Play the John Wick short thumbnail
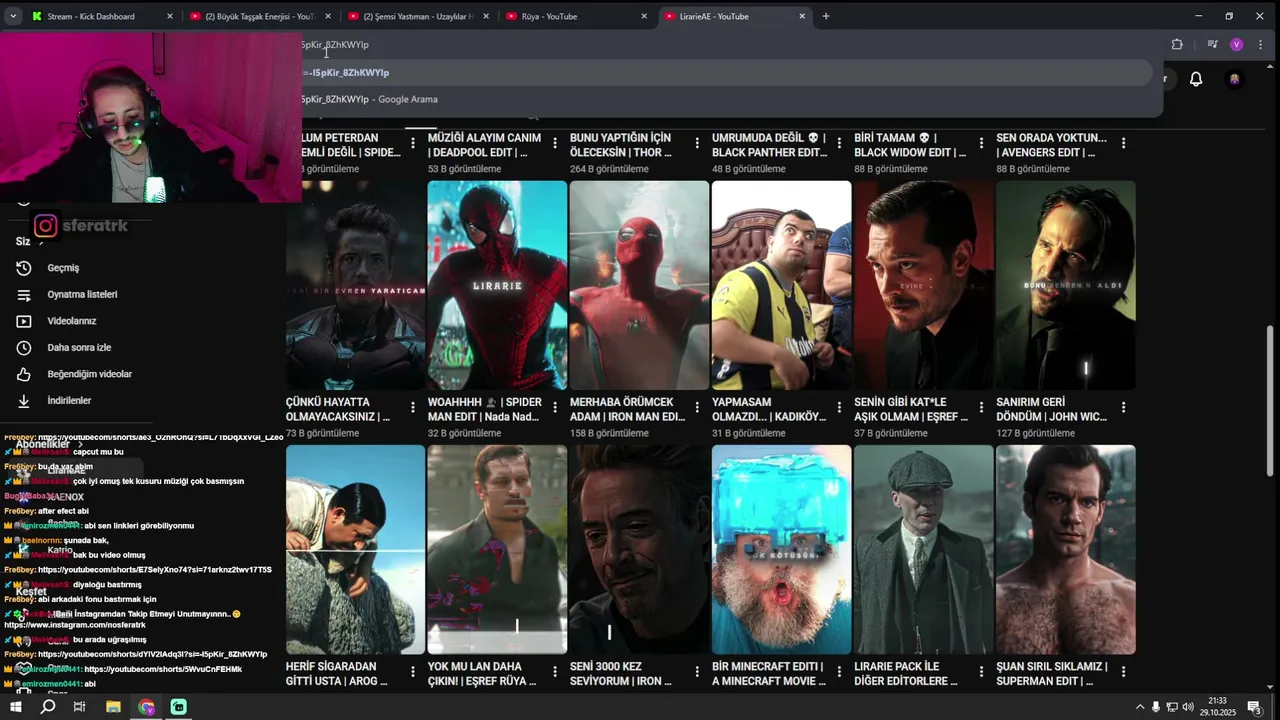Viewport: 1280px width, 720px height. point(1065,285)
